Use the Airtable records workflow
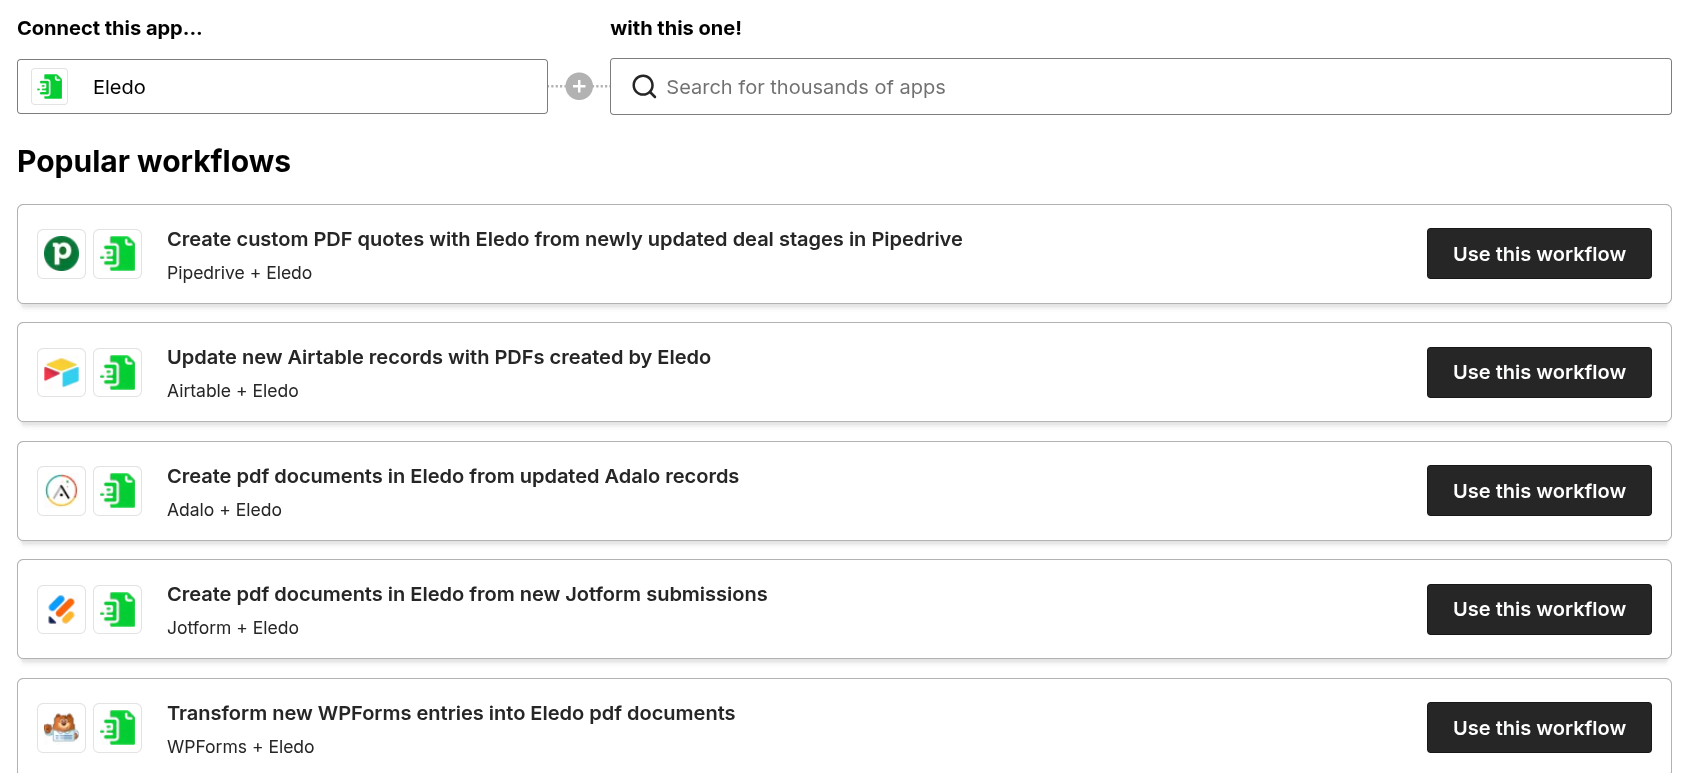This screenshot has width=1686, height=773. click(1538, 373)
